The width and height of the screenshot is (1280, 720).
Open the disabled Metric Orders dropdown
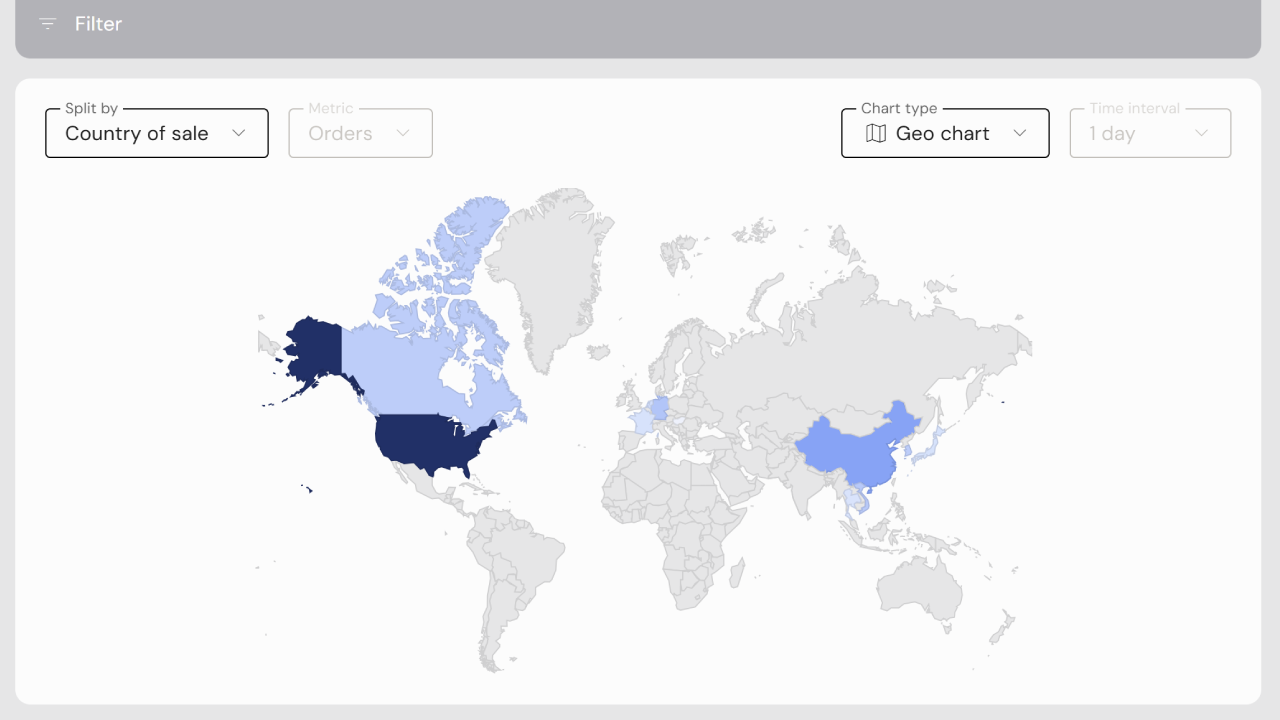tap(361, 133)
